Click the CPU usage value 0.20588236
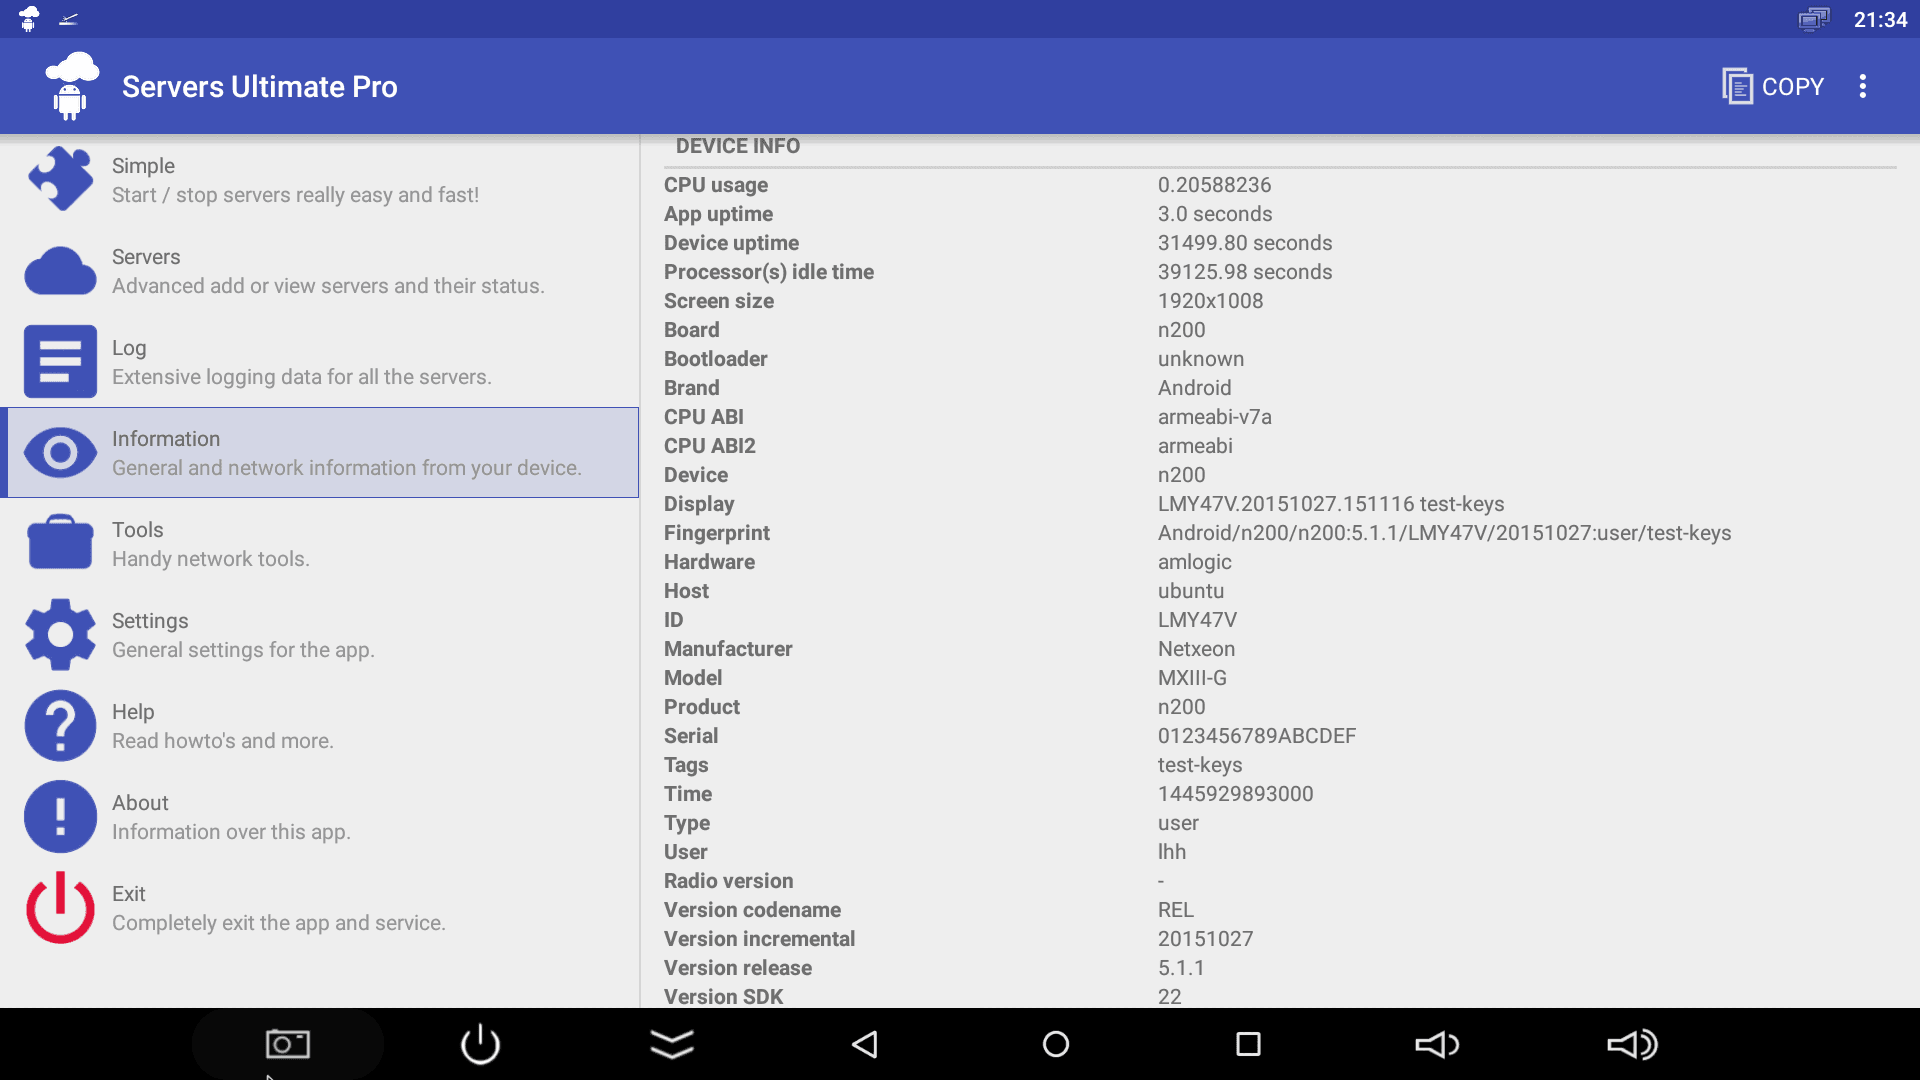The width and height of the screenshot is (1920, 1080). point(1214,185)
